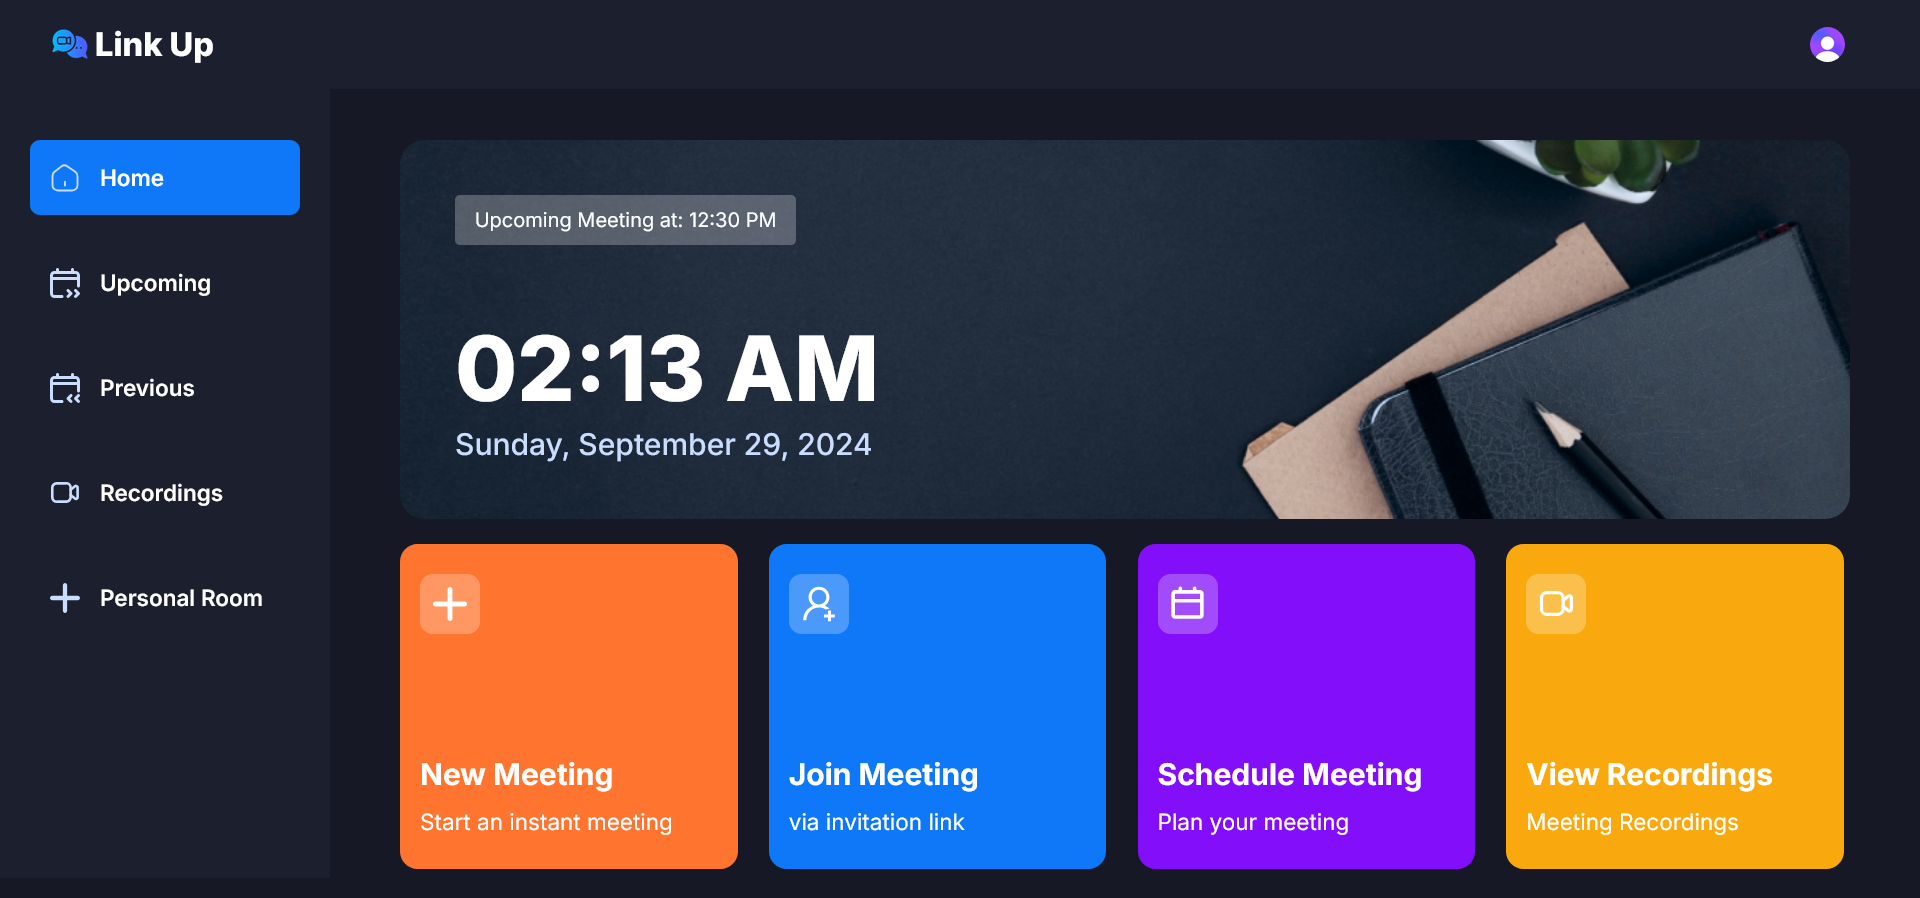Select Recordings in the sidebar
Viewport: 1920px width, 898px height.
pyautogui.click(x=165, y=493)
